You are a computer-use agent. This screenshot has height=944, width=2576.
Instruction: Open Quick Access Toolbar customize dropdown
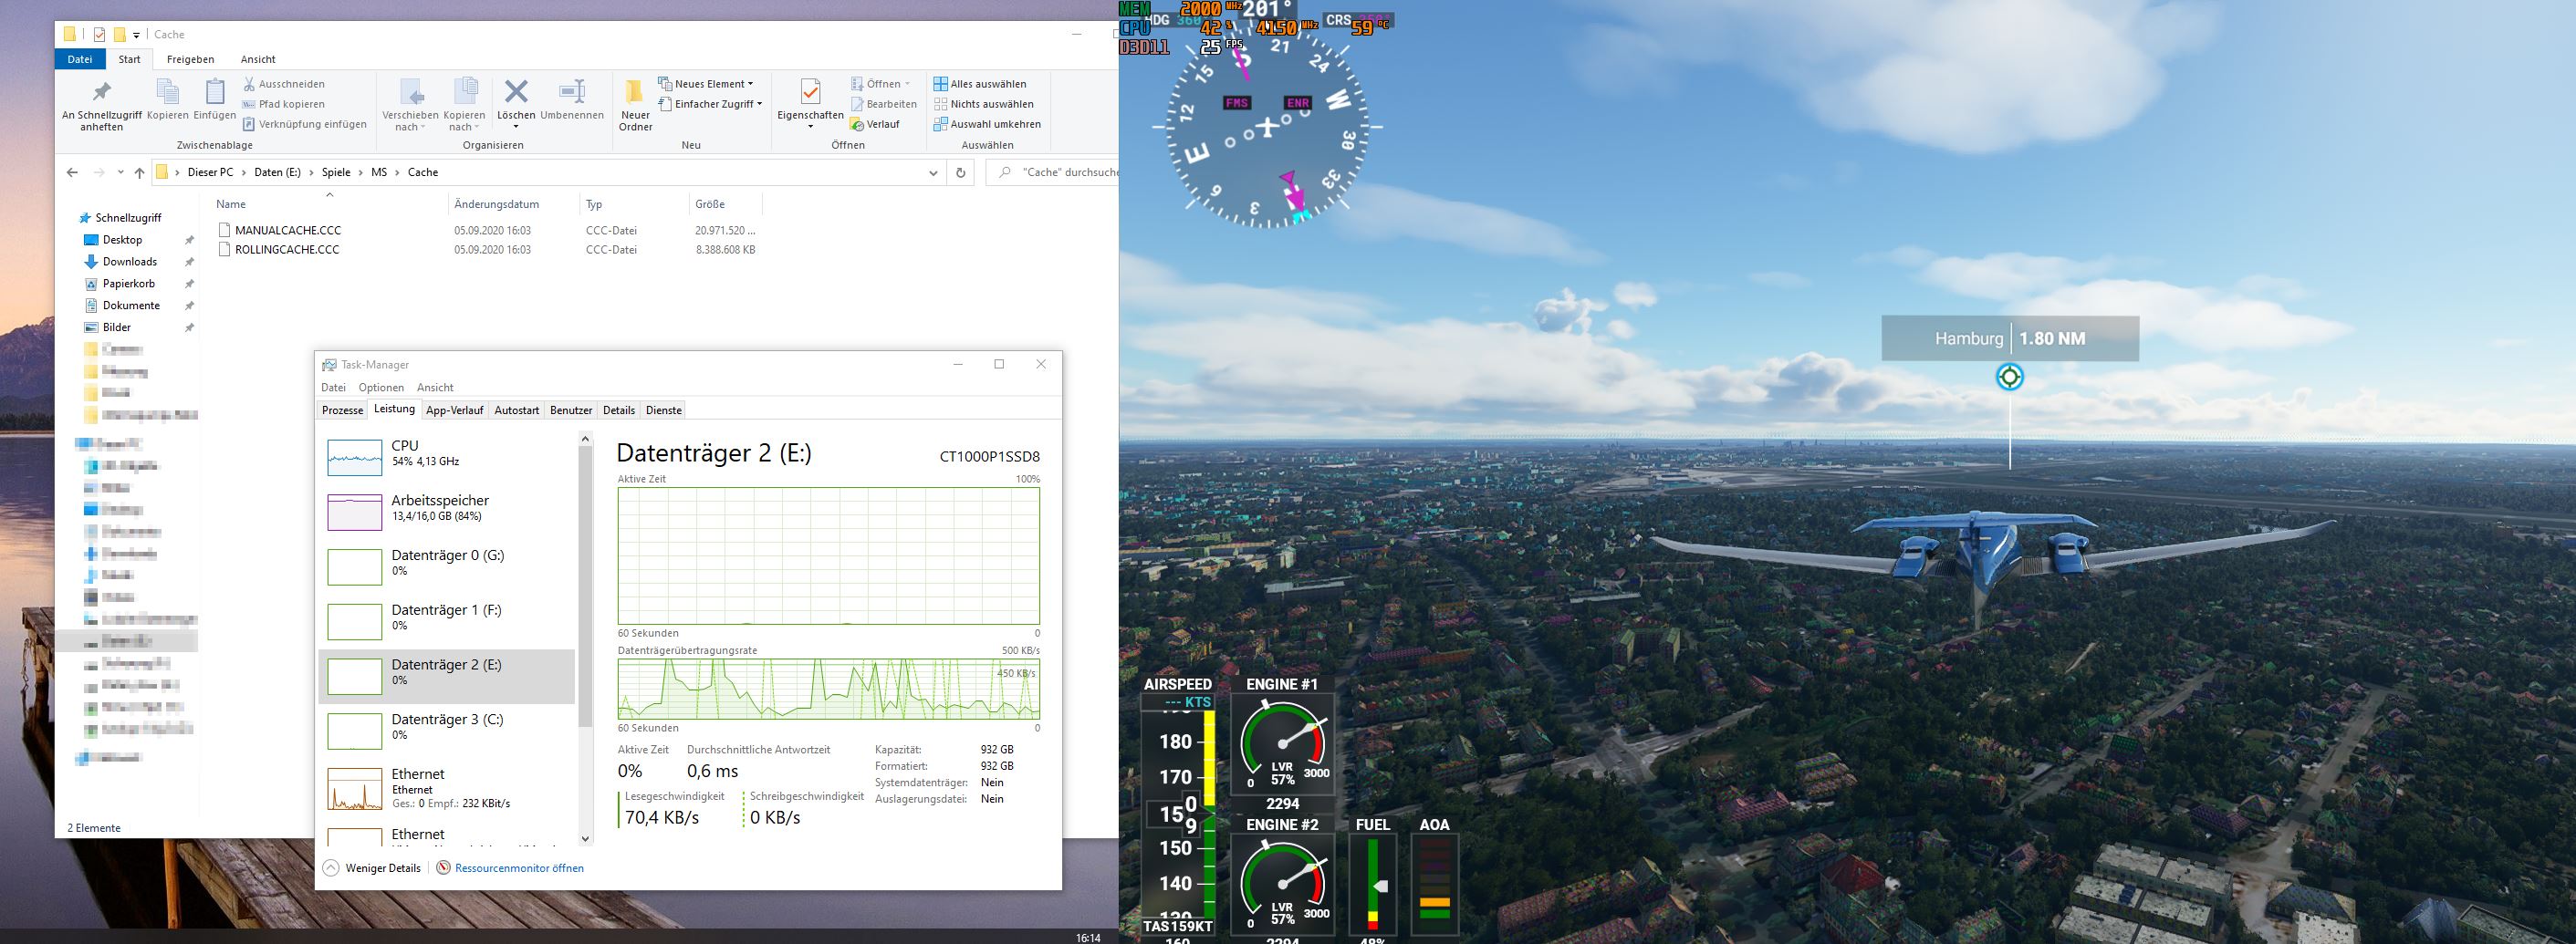137,35
